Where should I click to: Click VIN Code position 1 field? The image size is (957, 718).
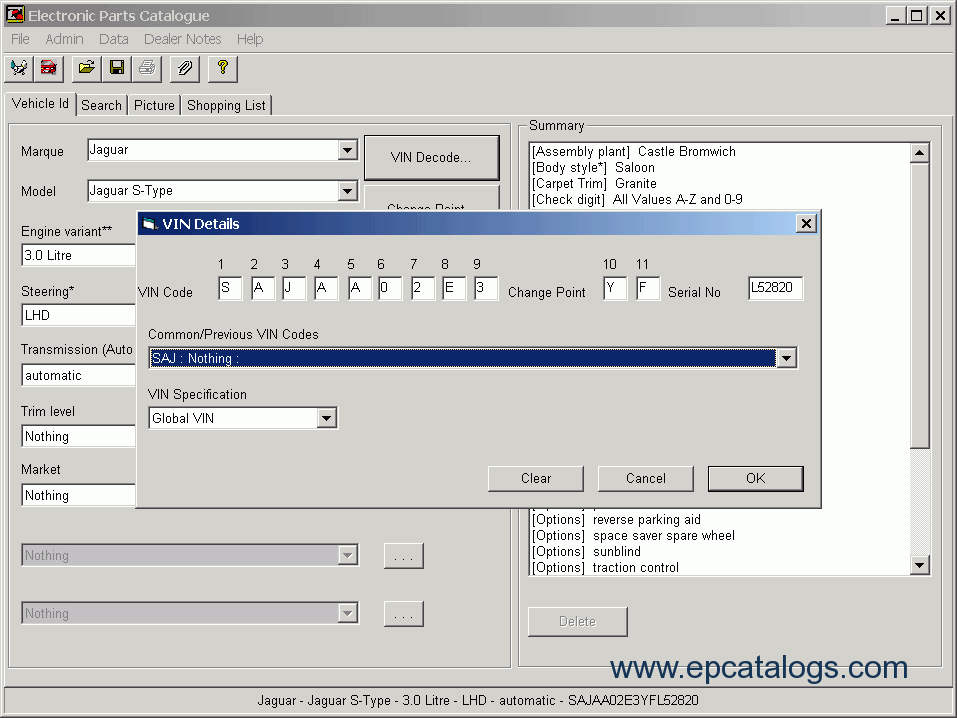click(230, 288)
